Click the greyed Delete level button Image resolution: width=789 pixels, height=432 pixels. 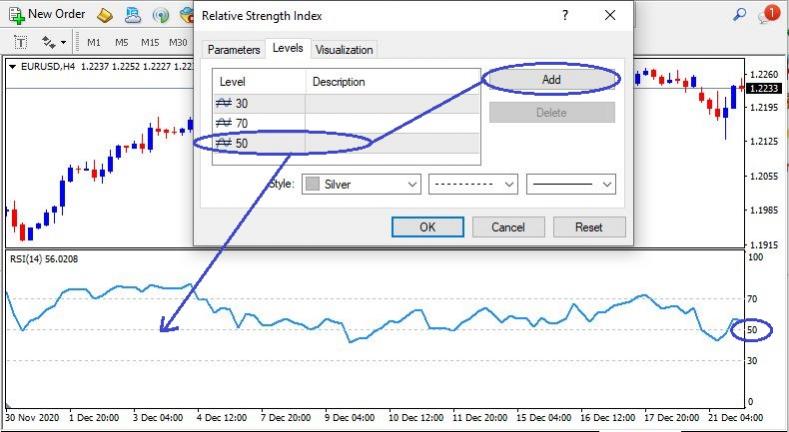(x=551, y=113)
